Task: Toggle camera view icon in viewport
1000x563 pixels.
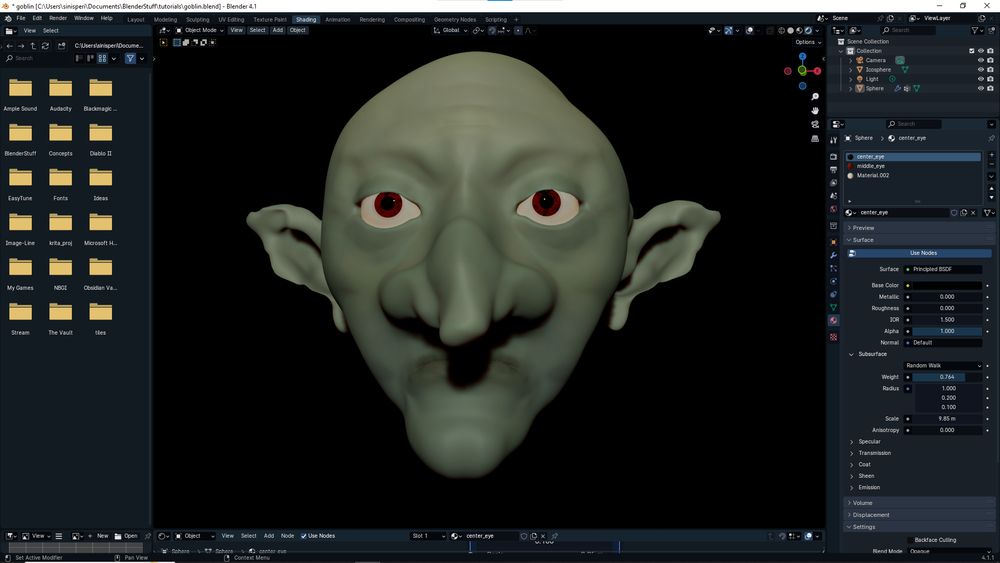Action: pos(814,124)
